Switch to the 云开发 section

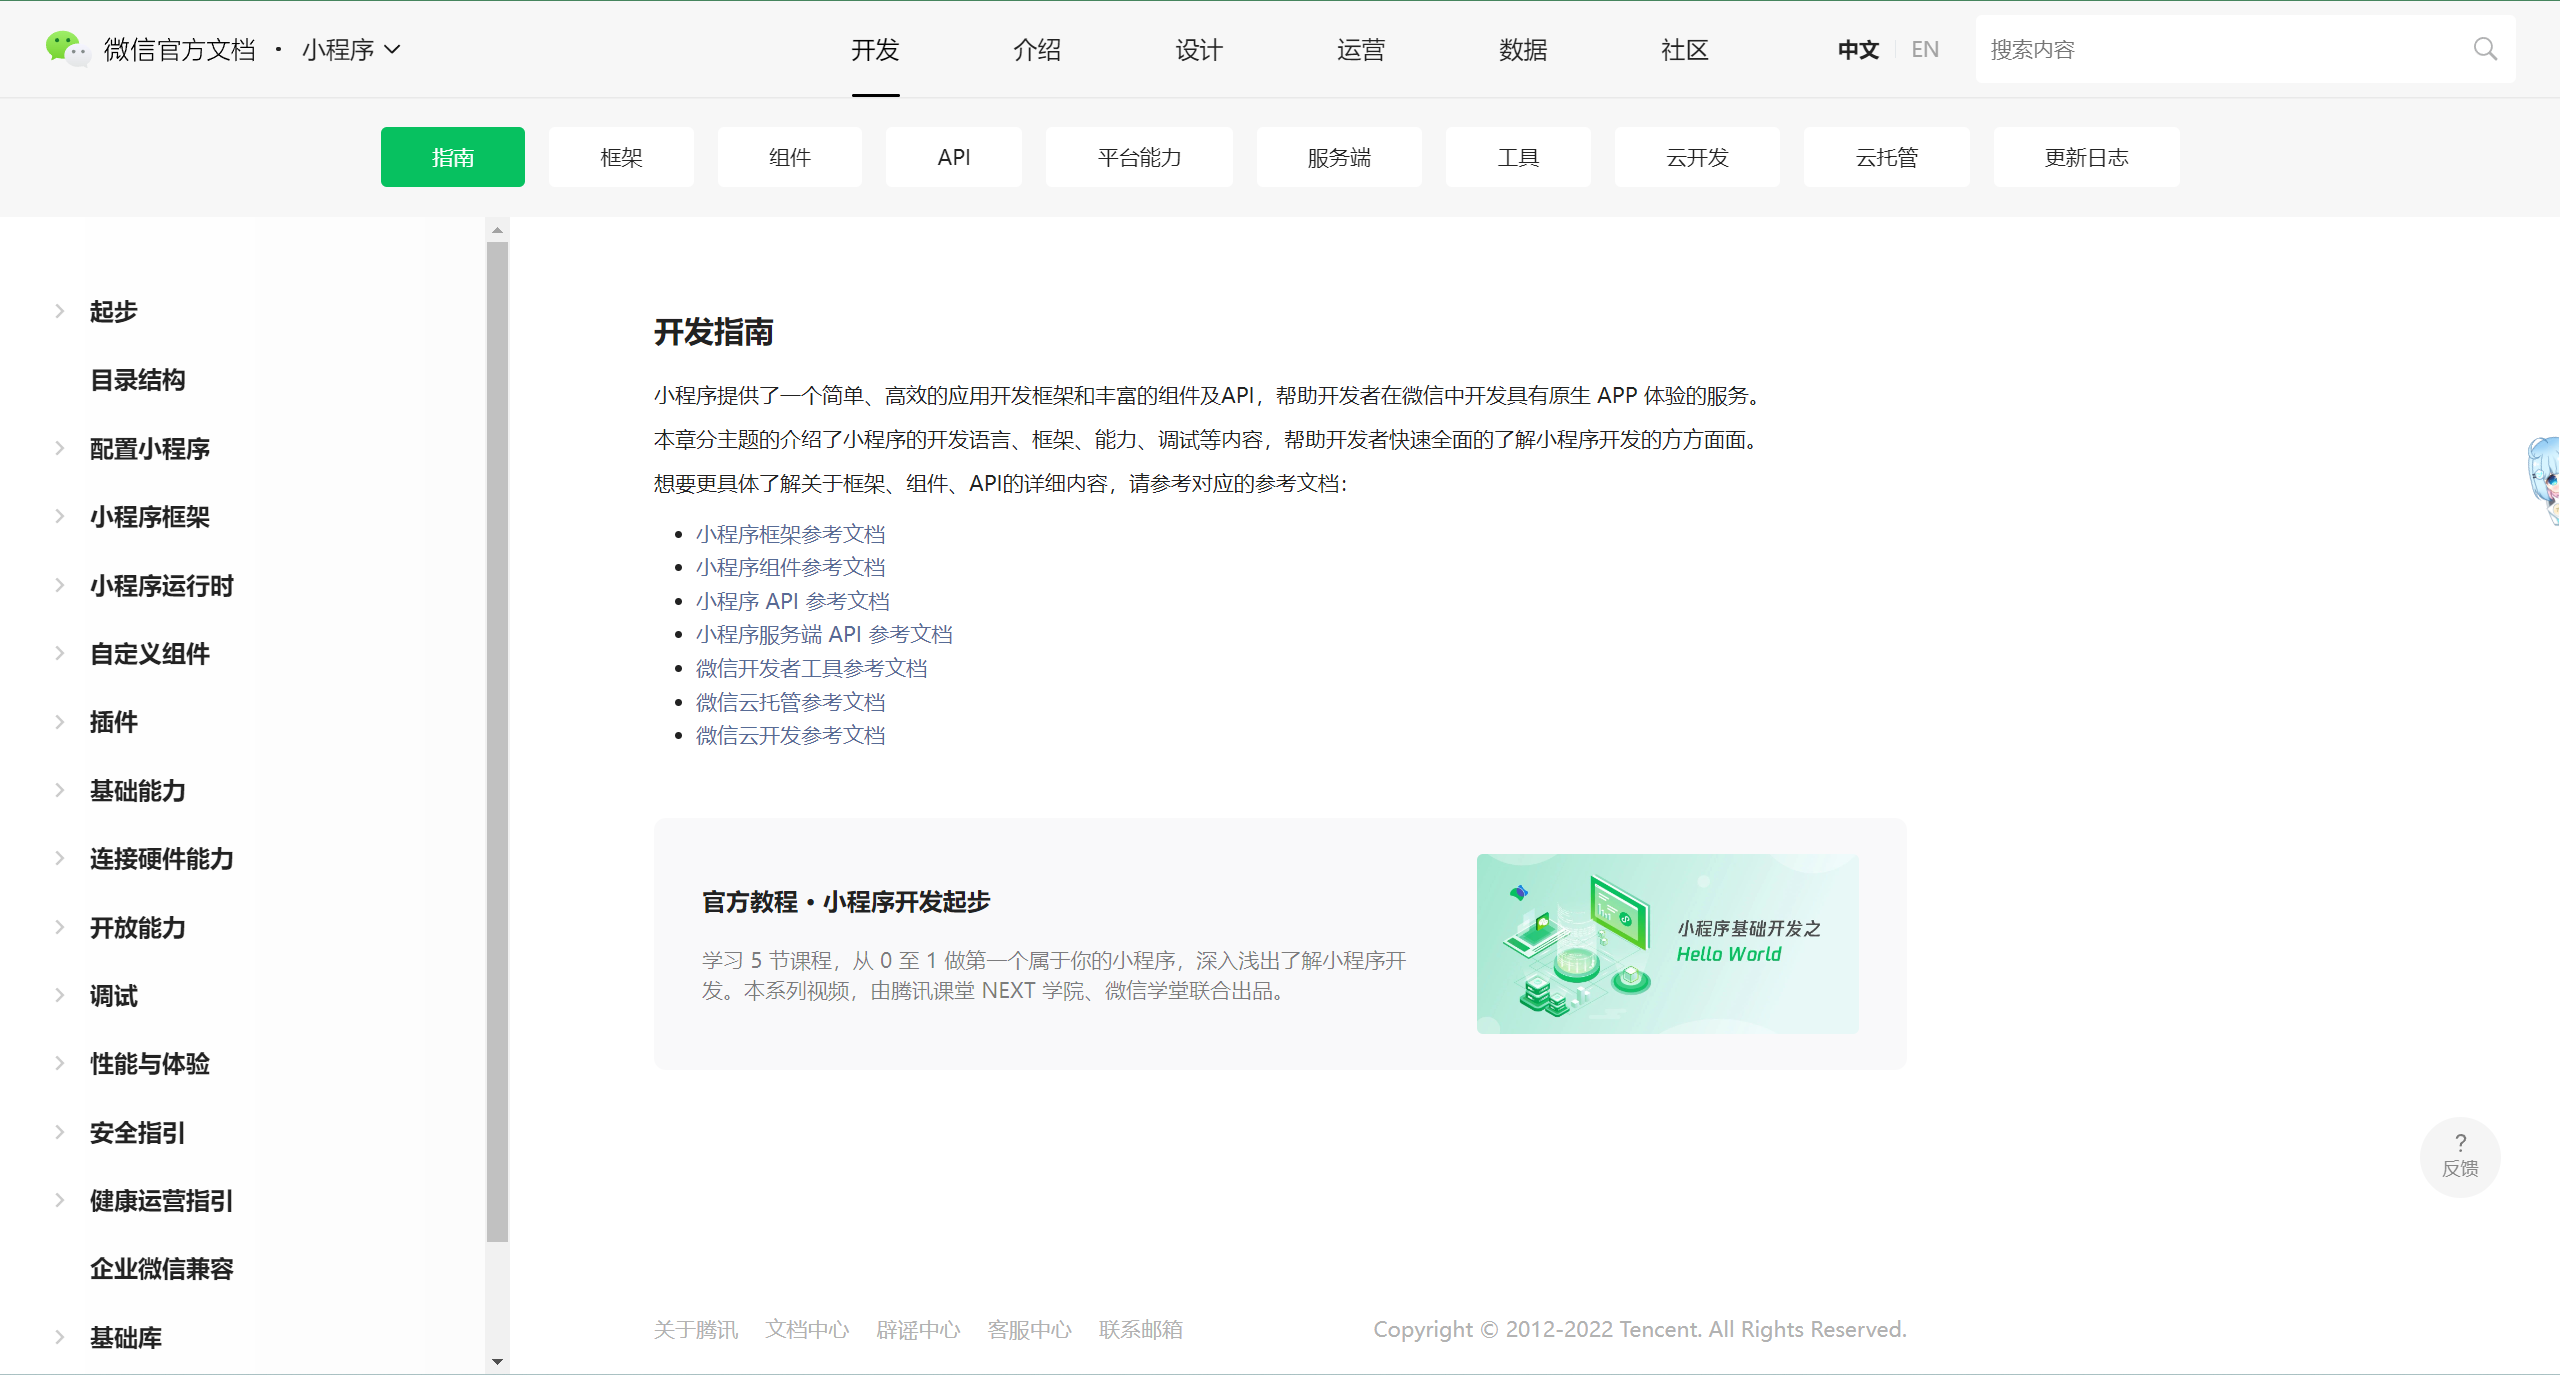1696,157
